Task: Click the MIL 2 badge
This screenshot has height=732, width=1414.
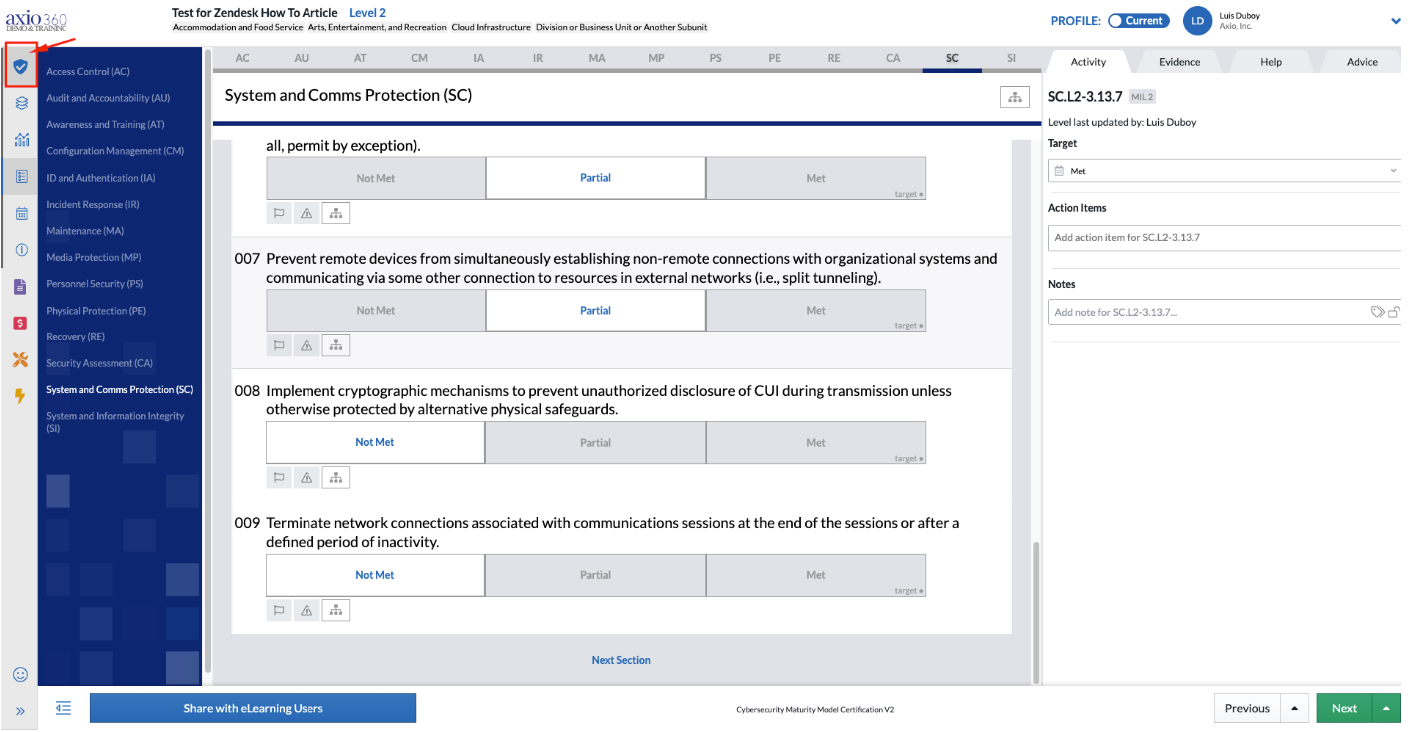Action: coord(1142,97)
